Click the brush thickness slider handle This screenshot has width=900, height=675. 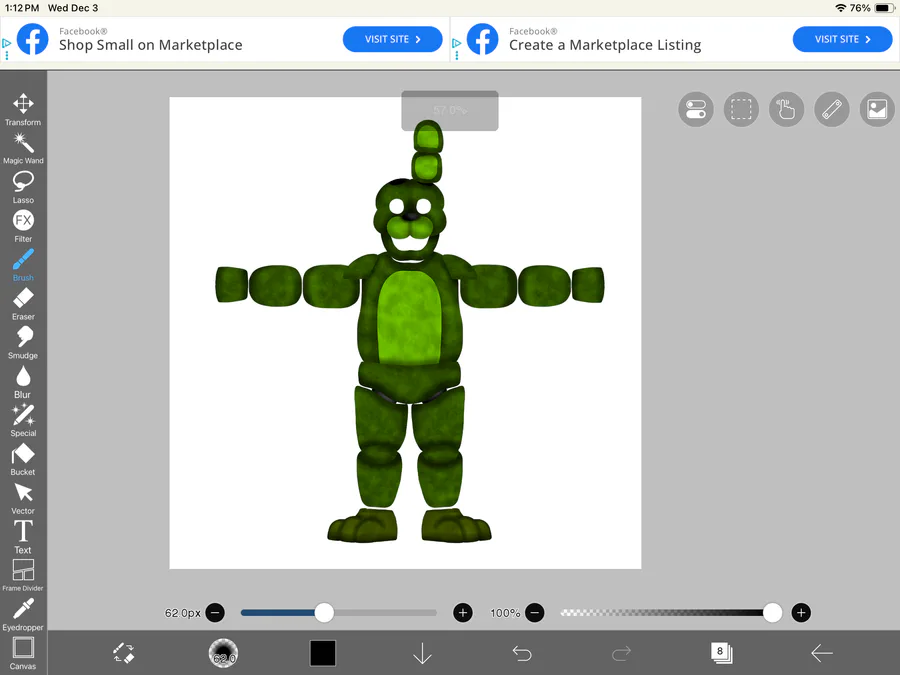click(324, 612)
